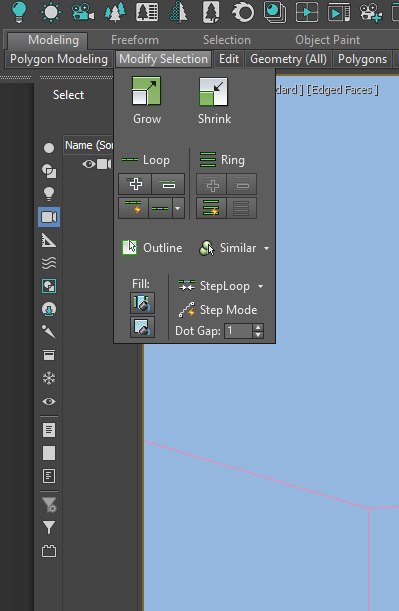Click the Outline button
The height and width of the screenshot is (611, 399).
[152, 248]
